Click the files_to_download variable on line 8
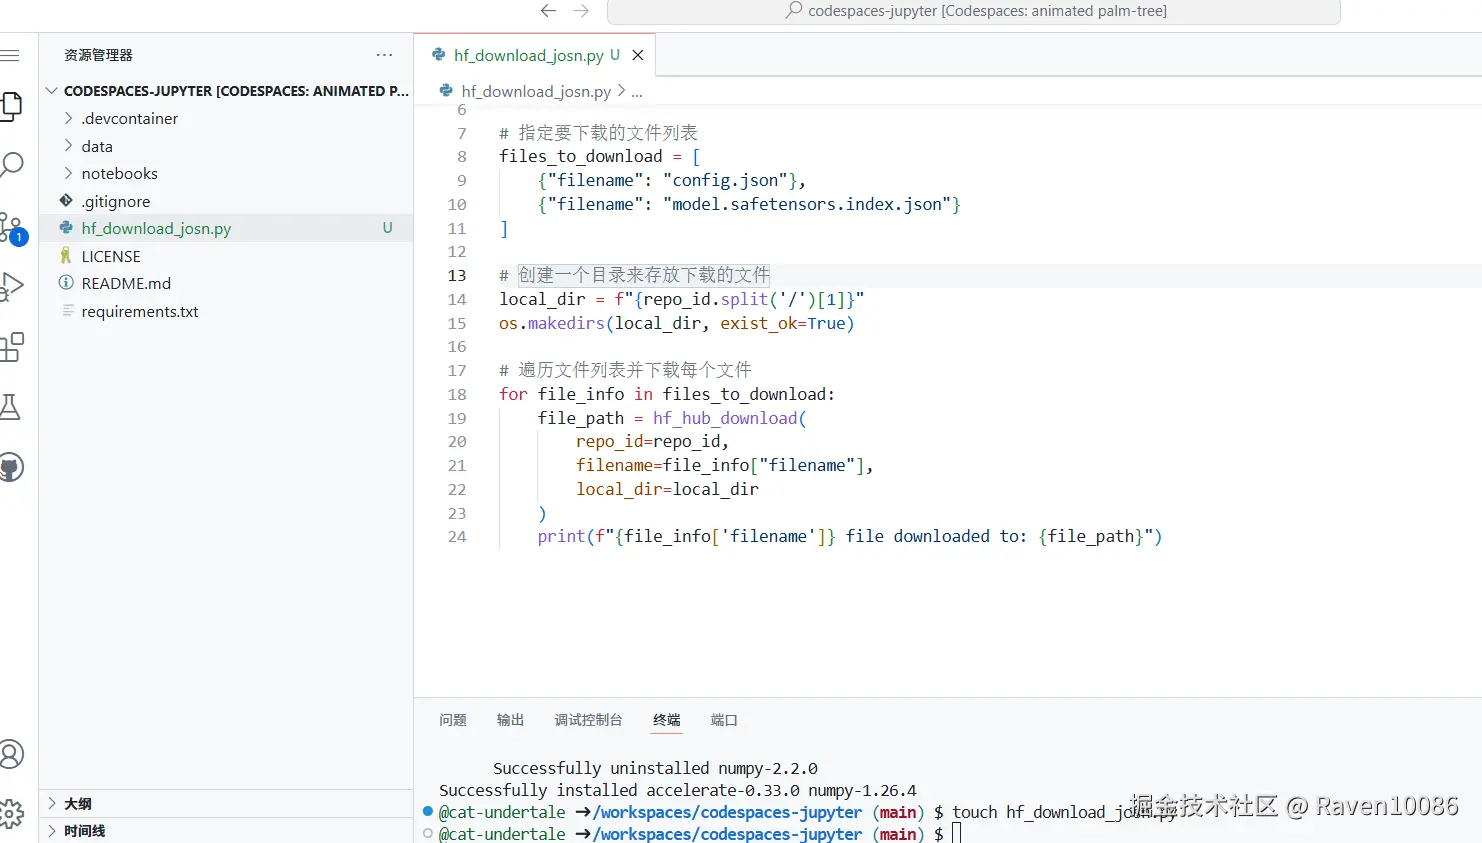This screenshot has height=843, width=1482. [x=581, y=156]
